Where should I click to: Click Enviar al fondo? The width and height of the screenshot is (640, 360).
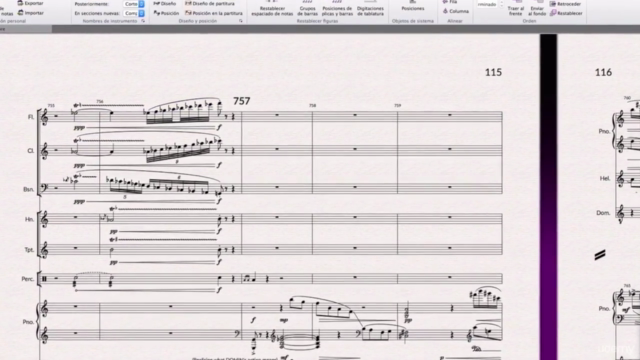537,8
